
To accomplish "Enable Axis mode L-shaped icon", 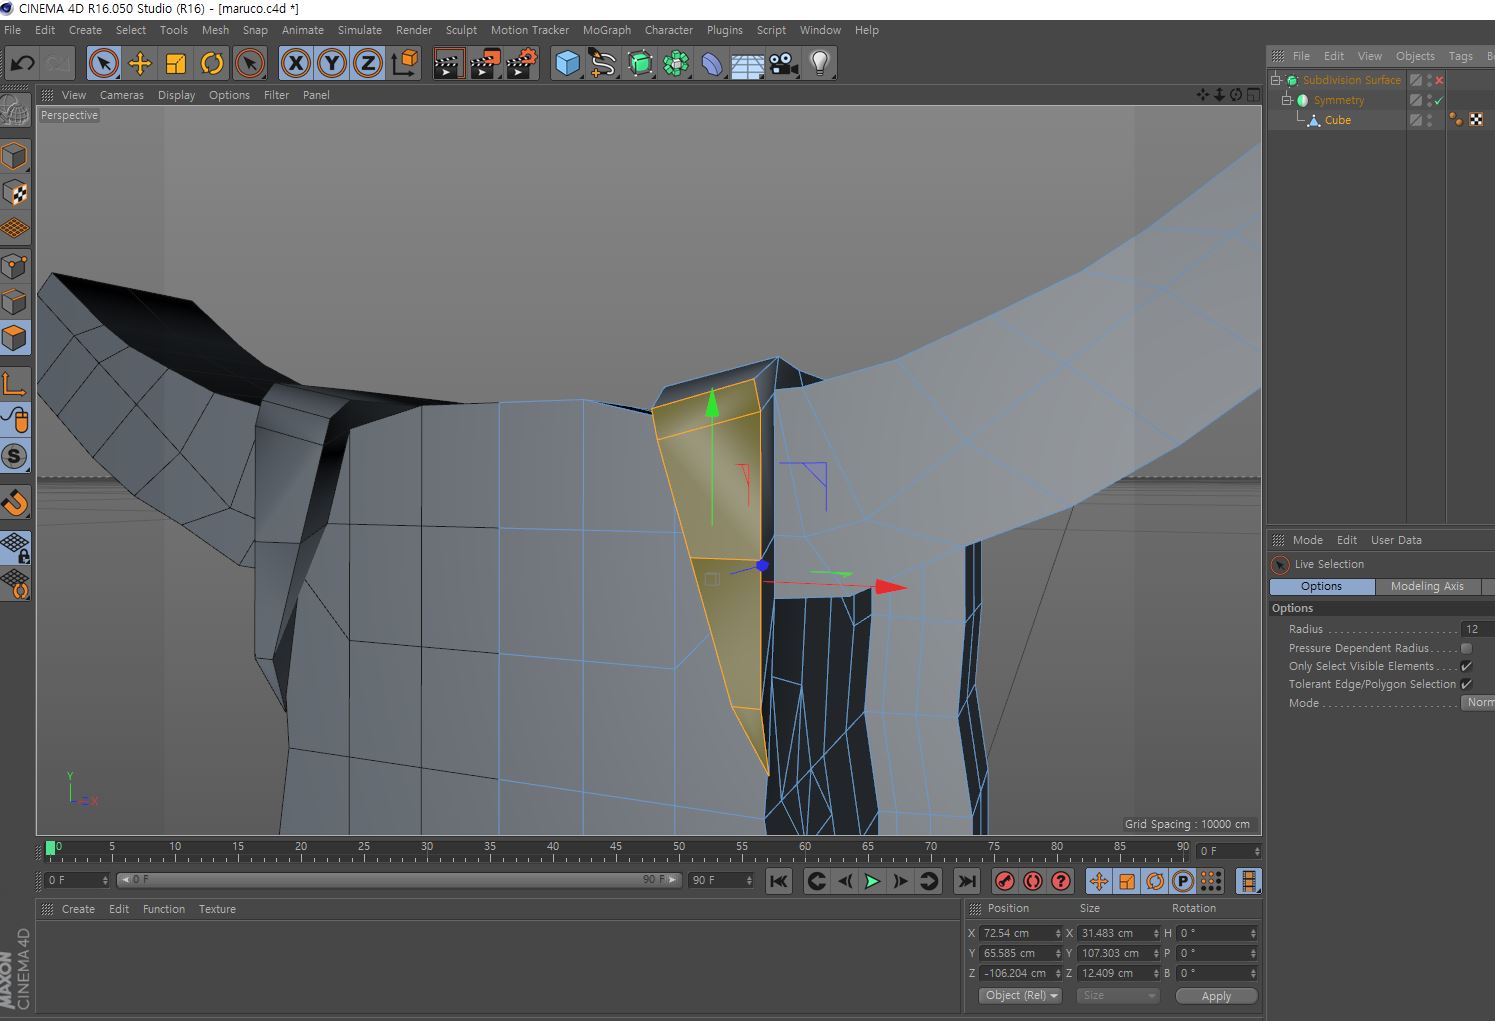I will pos(15,383).
